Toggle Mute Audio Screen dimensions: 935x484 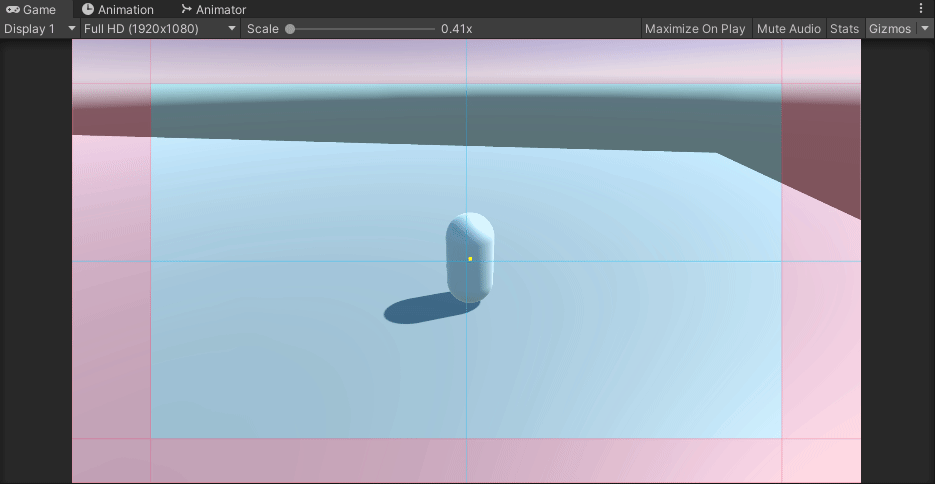pyautogui.click(x=789, y=29)
